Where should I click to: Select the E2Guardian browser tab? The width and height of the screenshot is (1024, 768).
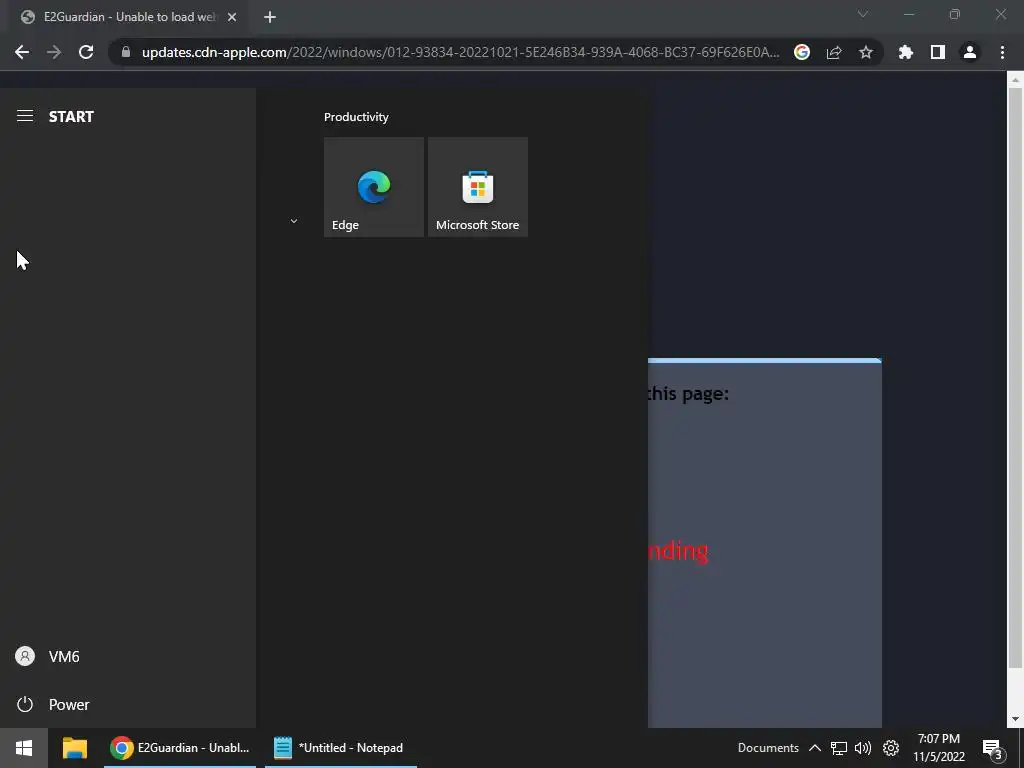click(129, 17)
